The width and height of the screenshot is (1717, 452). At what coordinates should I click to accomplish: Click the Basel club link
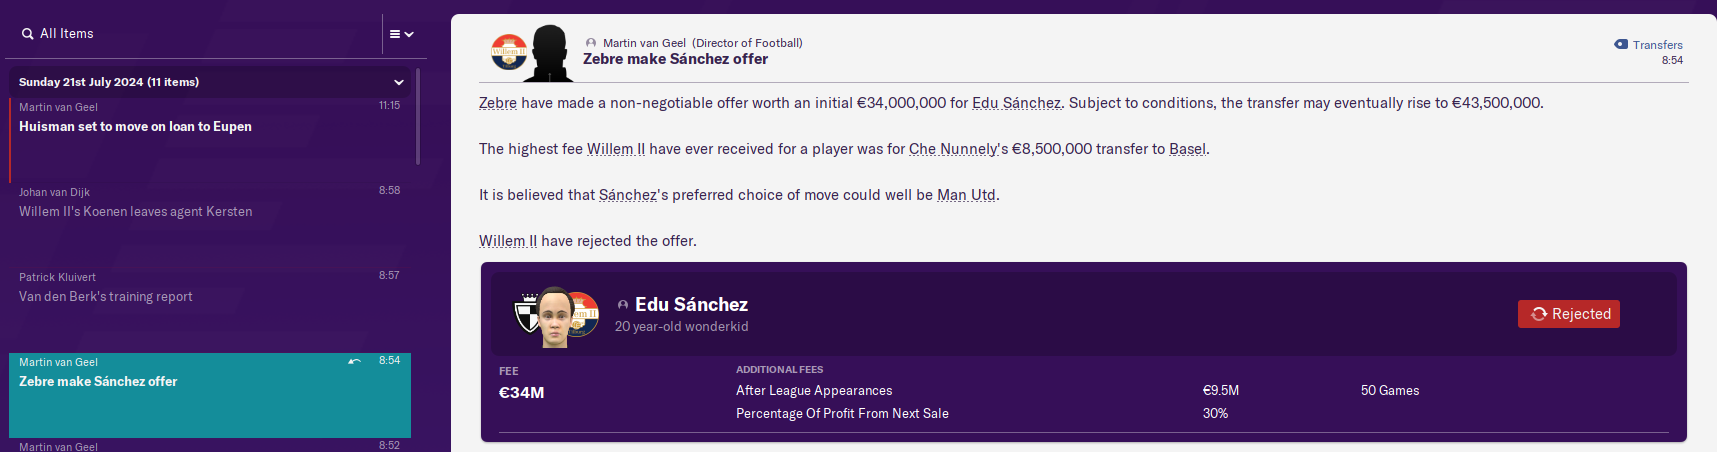pyautogui.click(x=1187, y=149)
